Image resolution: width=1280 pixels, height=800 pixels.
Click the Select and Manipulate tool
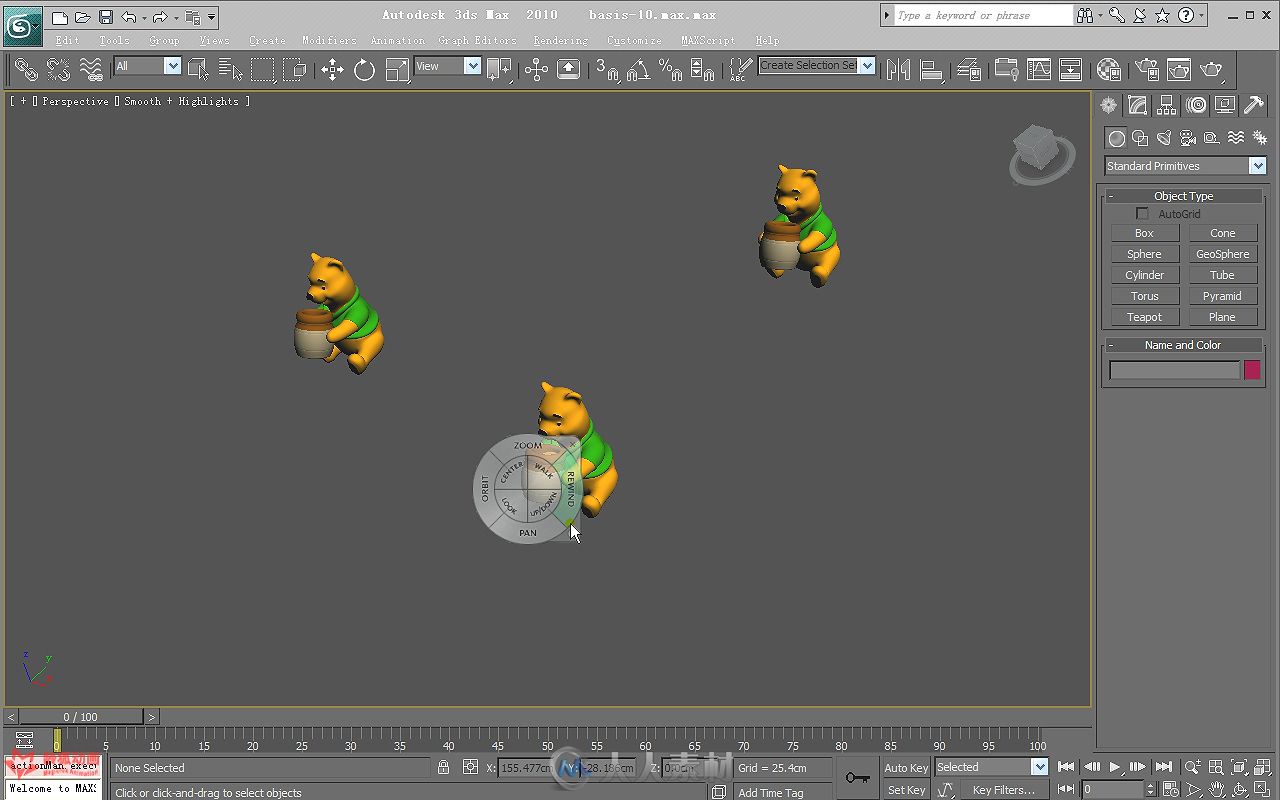pyautogui.click(x=536, y=69)
